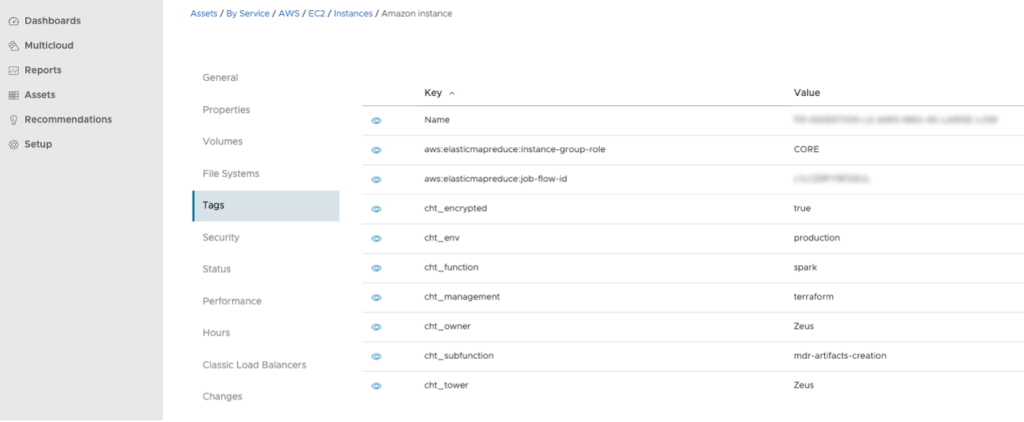The width and height of the screenshot is (1024, 422).
Task: Sort by Key column arrow
Action: (452, 93)
